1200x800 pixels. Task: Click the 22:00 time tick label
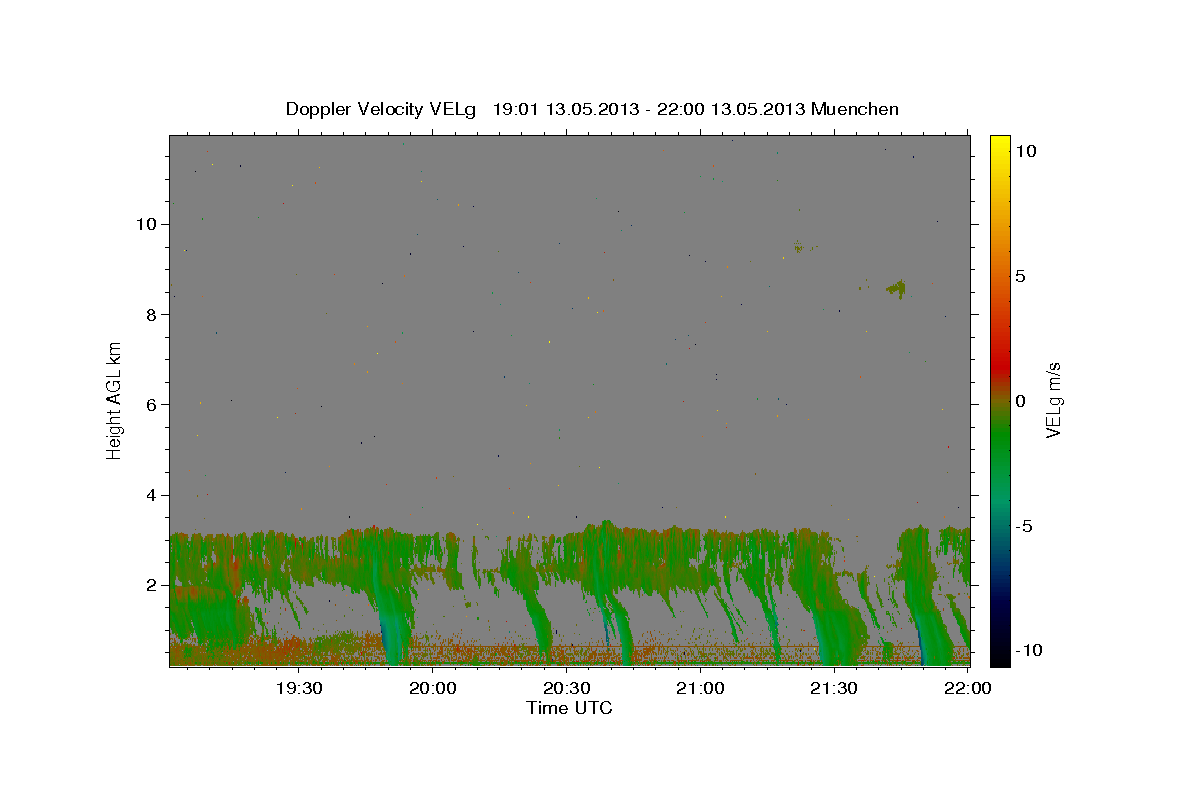point(966,689)
